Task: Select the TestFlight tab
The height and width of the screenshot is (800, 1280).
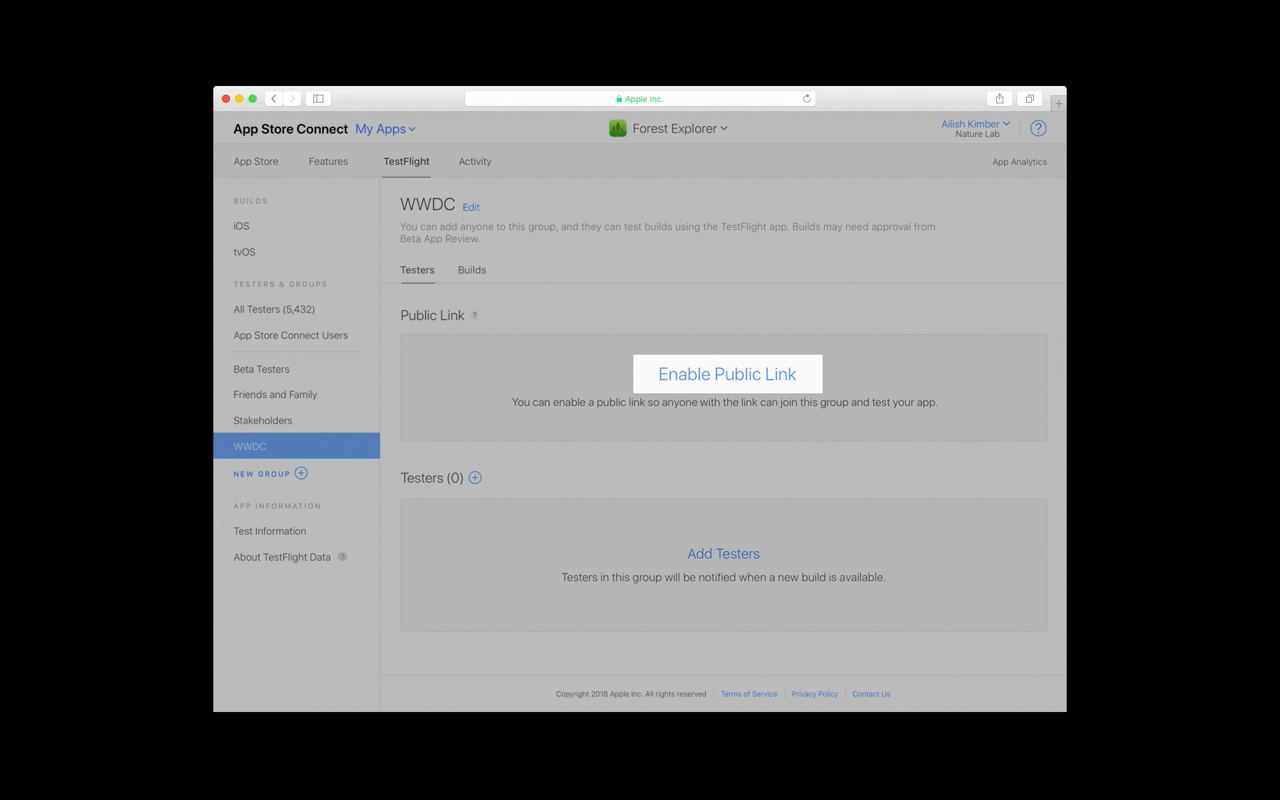Action: coord(406,161)
